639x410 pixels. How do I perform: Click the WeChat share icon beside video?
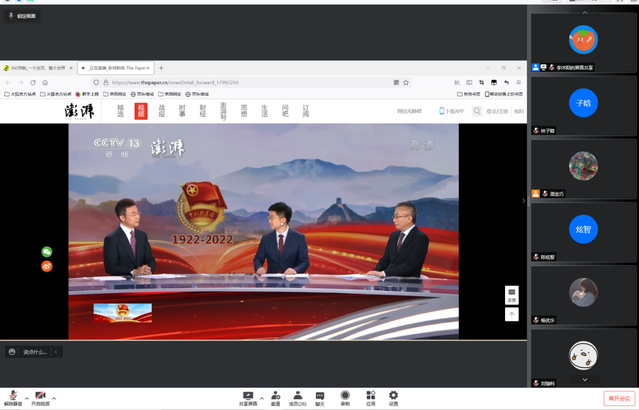pyautogui.click(x=46, y=252)
